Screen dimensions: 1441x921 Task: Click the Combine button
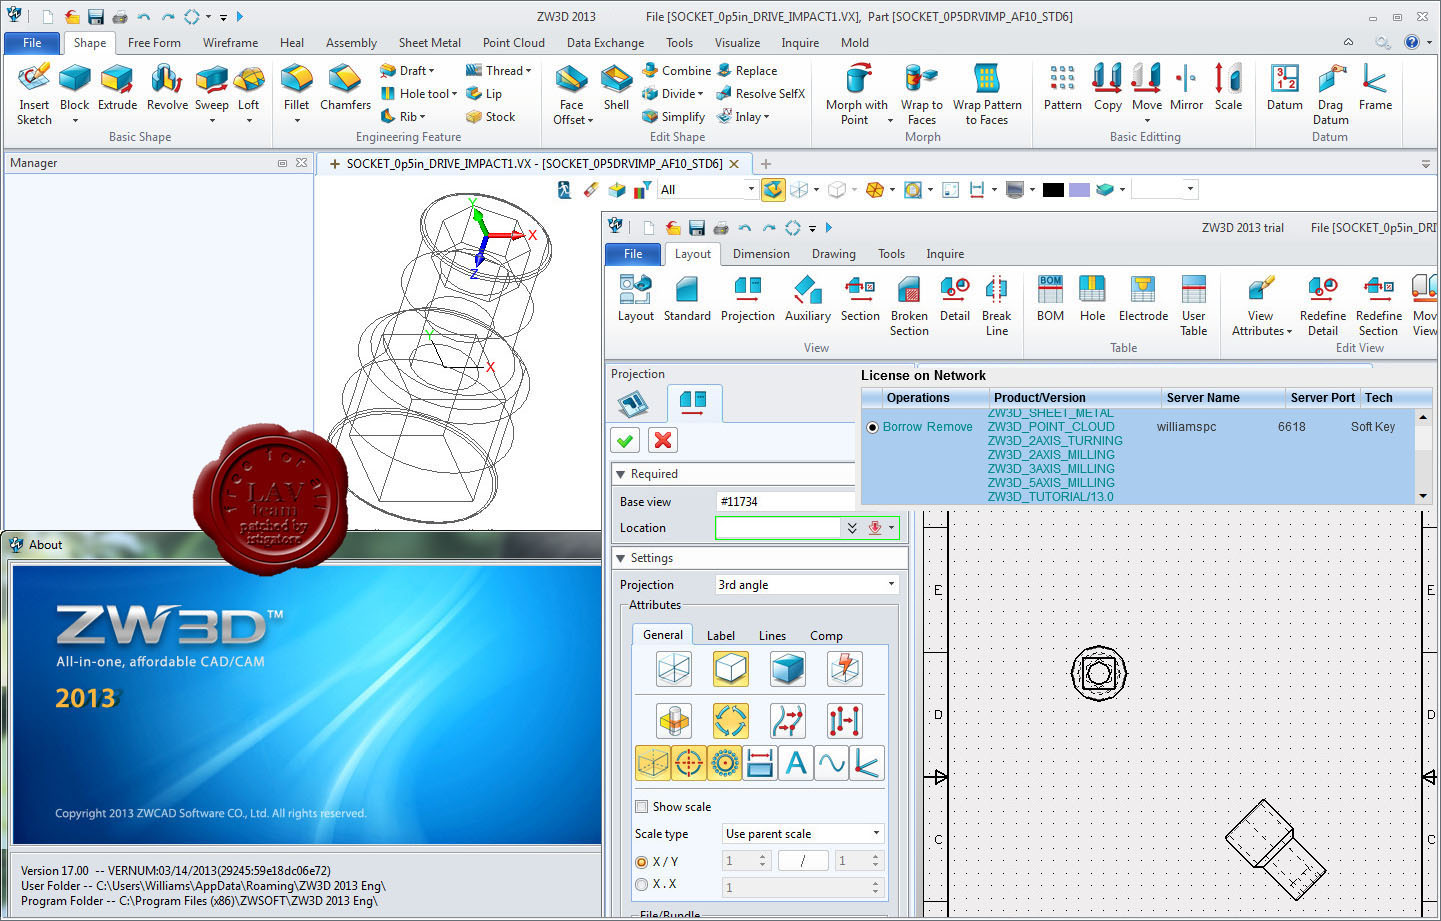[x=677, y=70]
